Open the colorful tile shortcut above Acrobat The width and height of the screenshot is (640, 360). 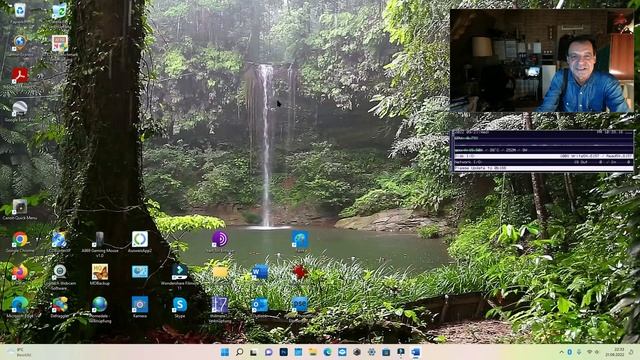coord(60,43)
